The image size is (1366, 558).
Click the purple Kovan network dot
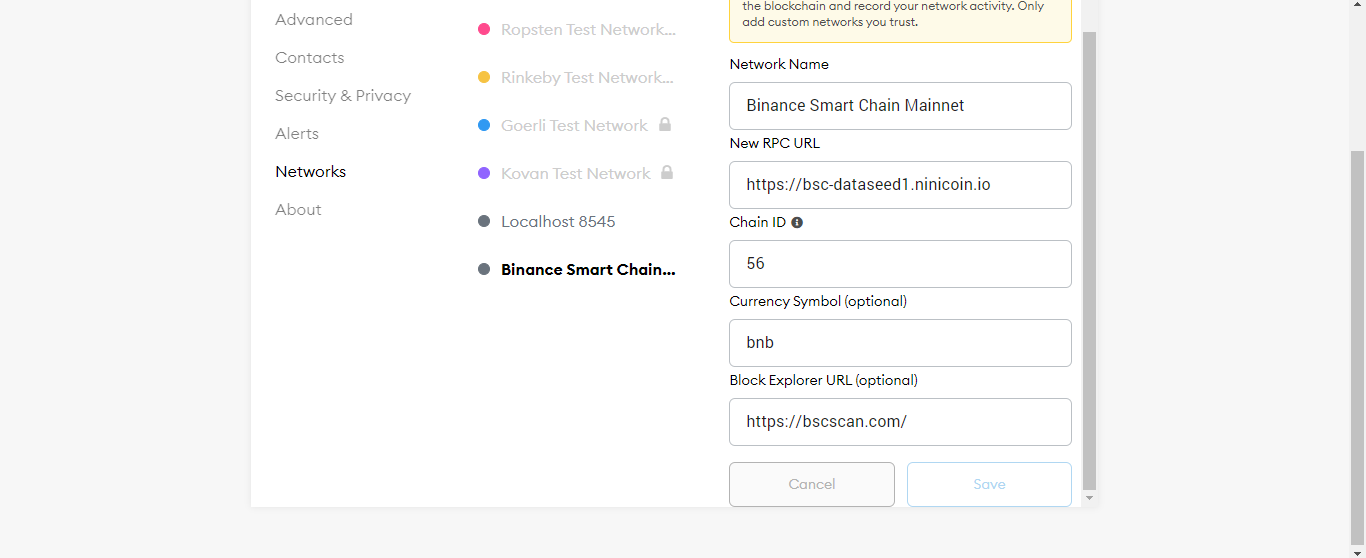484,174
